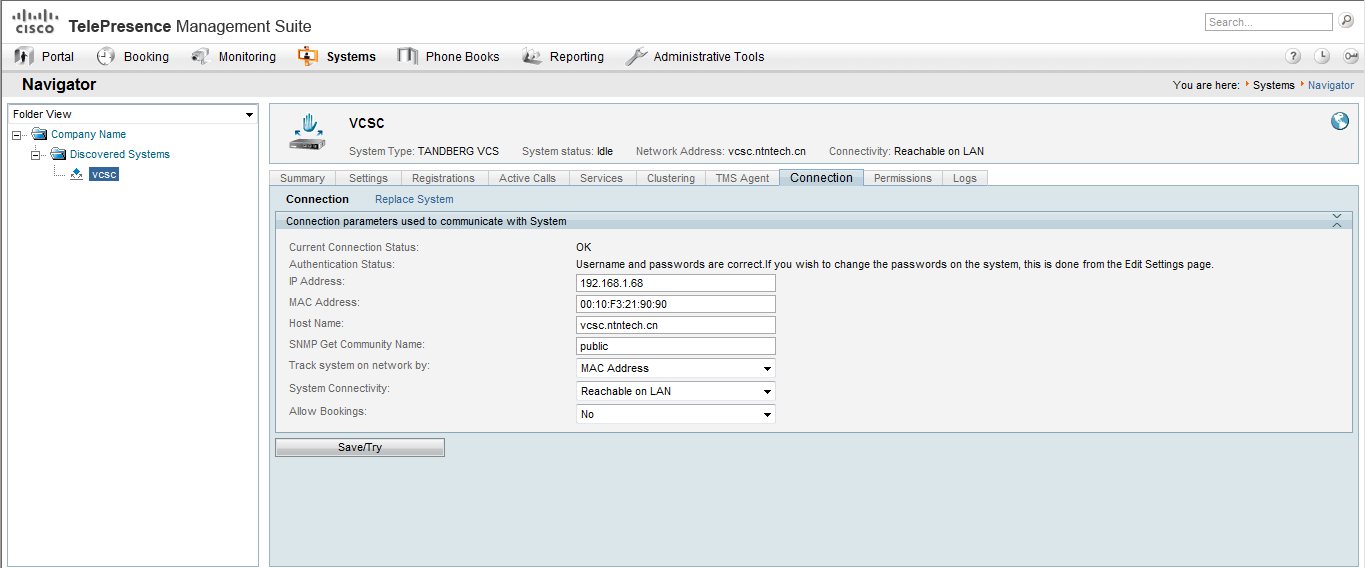The width and height of the screenshot is (1366, 568).
Task: Click the Company Name folder icon
Action: (x=39, y=134)
